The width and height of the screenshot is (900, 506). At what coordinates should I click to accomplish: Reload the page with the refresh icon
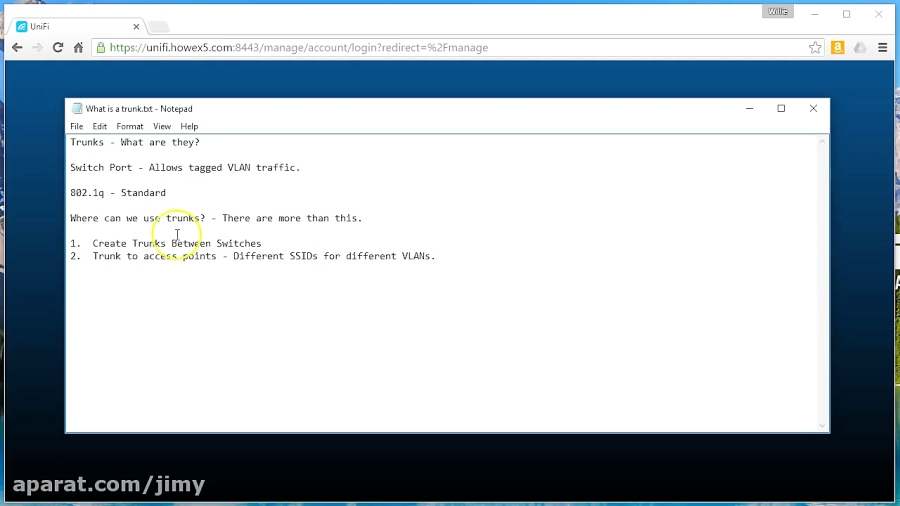click(57, 48)
